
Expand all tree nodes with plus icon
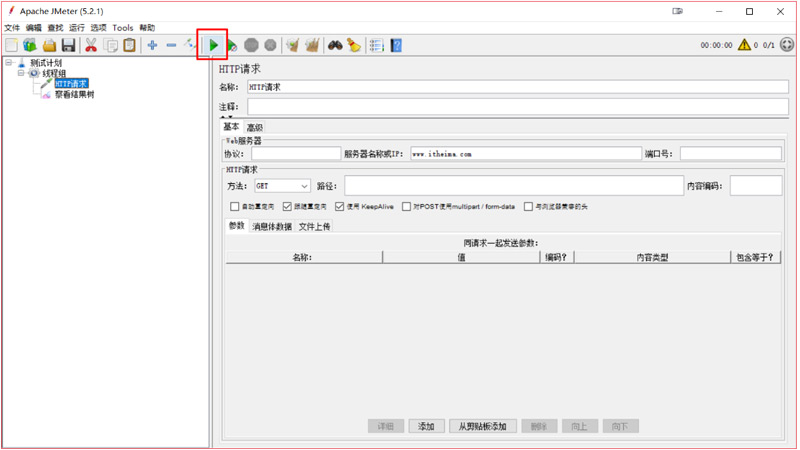[x=152, y=45]
